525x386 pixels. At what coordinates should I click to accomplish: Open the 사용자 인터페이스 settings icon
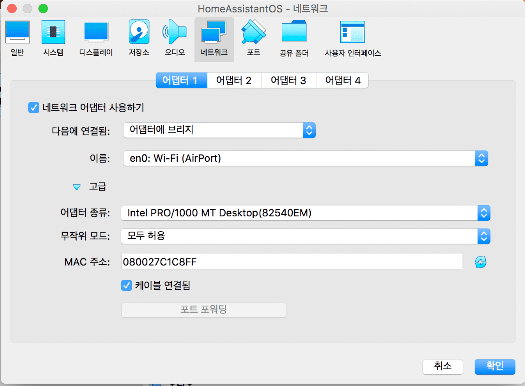pyautogui.click(x=352, y=32)
